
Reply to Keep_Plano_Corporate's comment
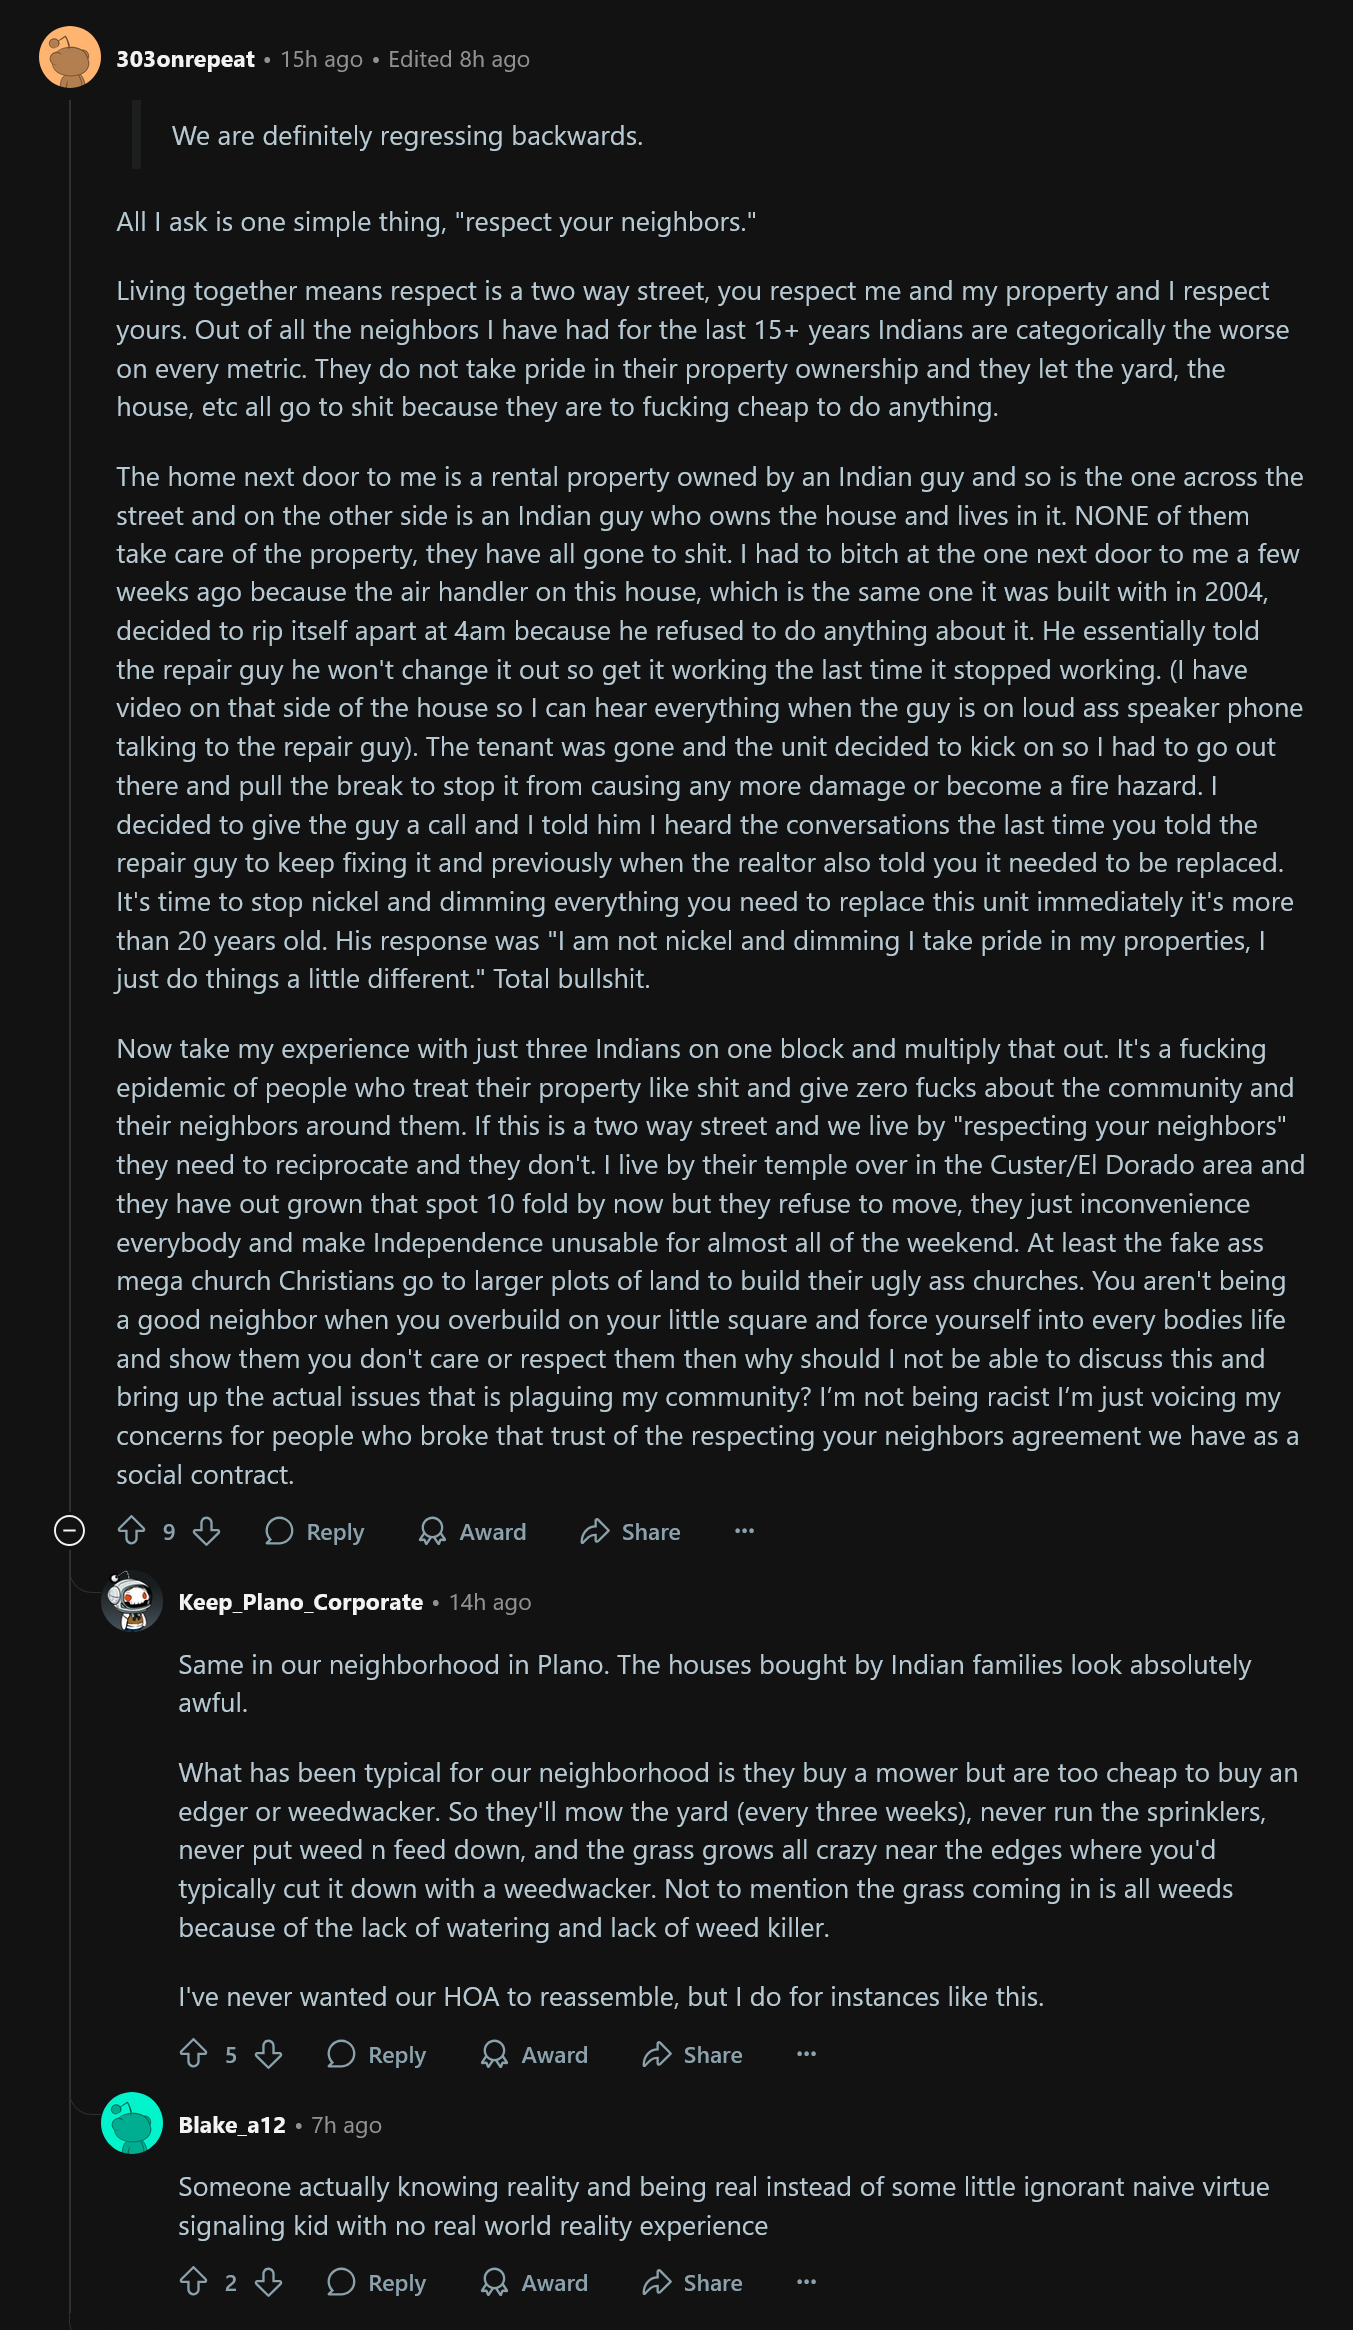pyautogui.click(x=377, y=2054)
